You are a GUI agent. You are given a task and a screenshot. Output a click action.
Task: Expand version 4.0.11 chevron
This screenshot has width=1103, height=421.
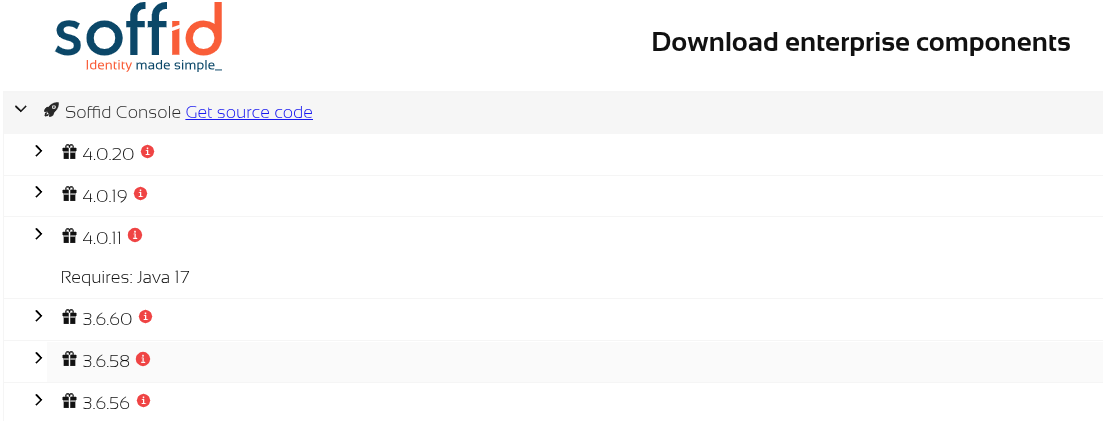point(38,234)
